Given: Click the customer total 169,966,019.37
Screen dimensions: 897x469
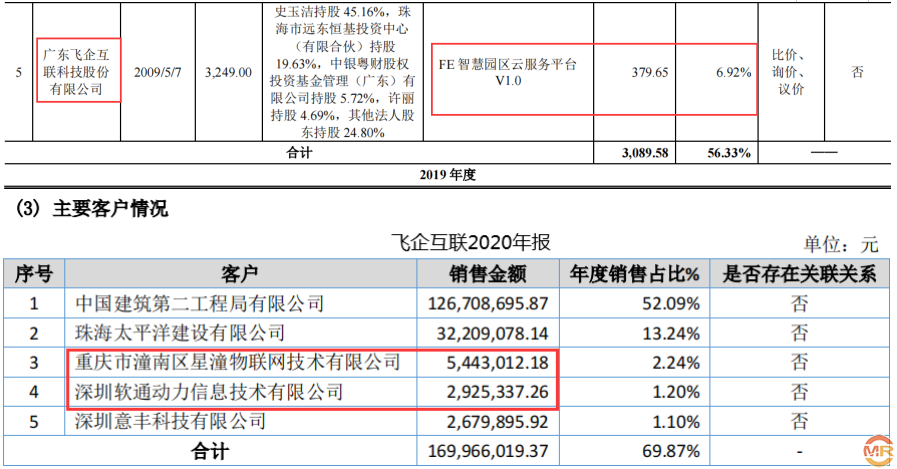Looking at the screenshot, I should pyautogui.click(x=488, y=451).
